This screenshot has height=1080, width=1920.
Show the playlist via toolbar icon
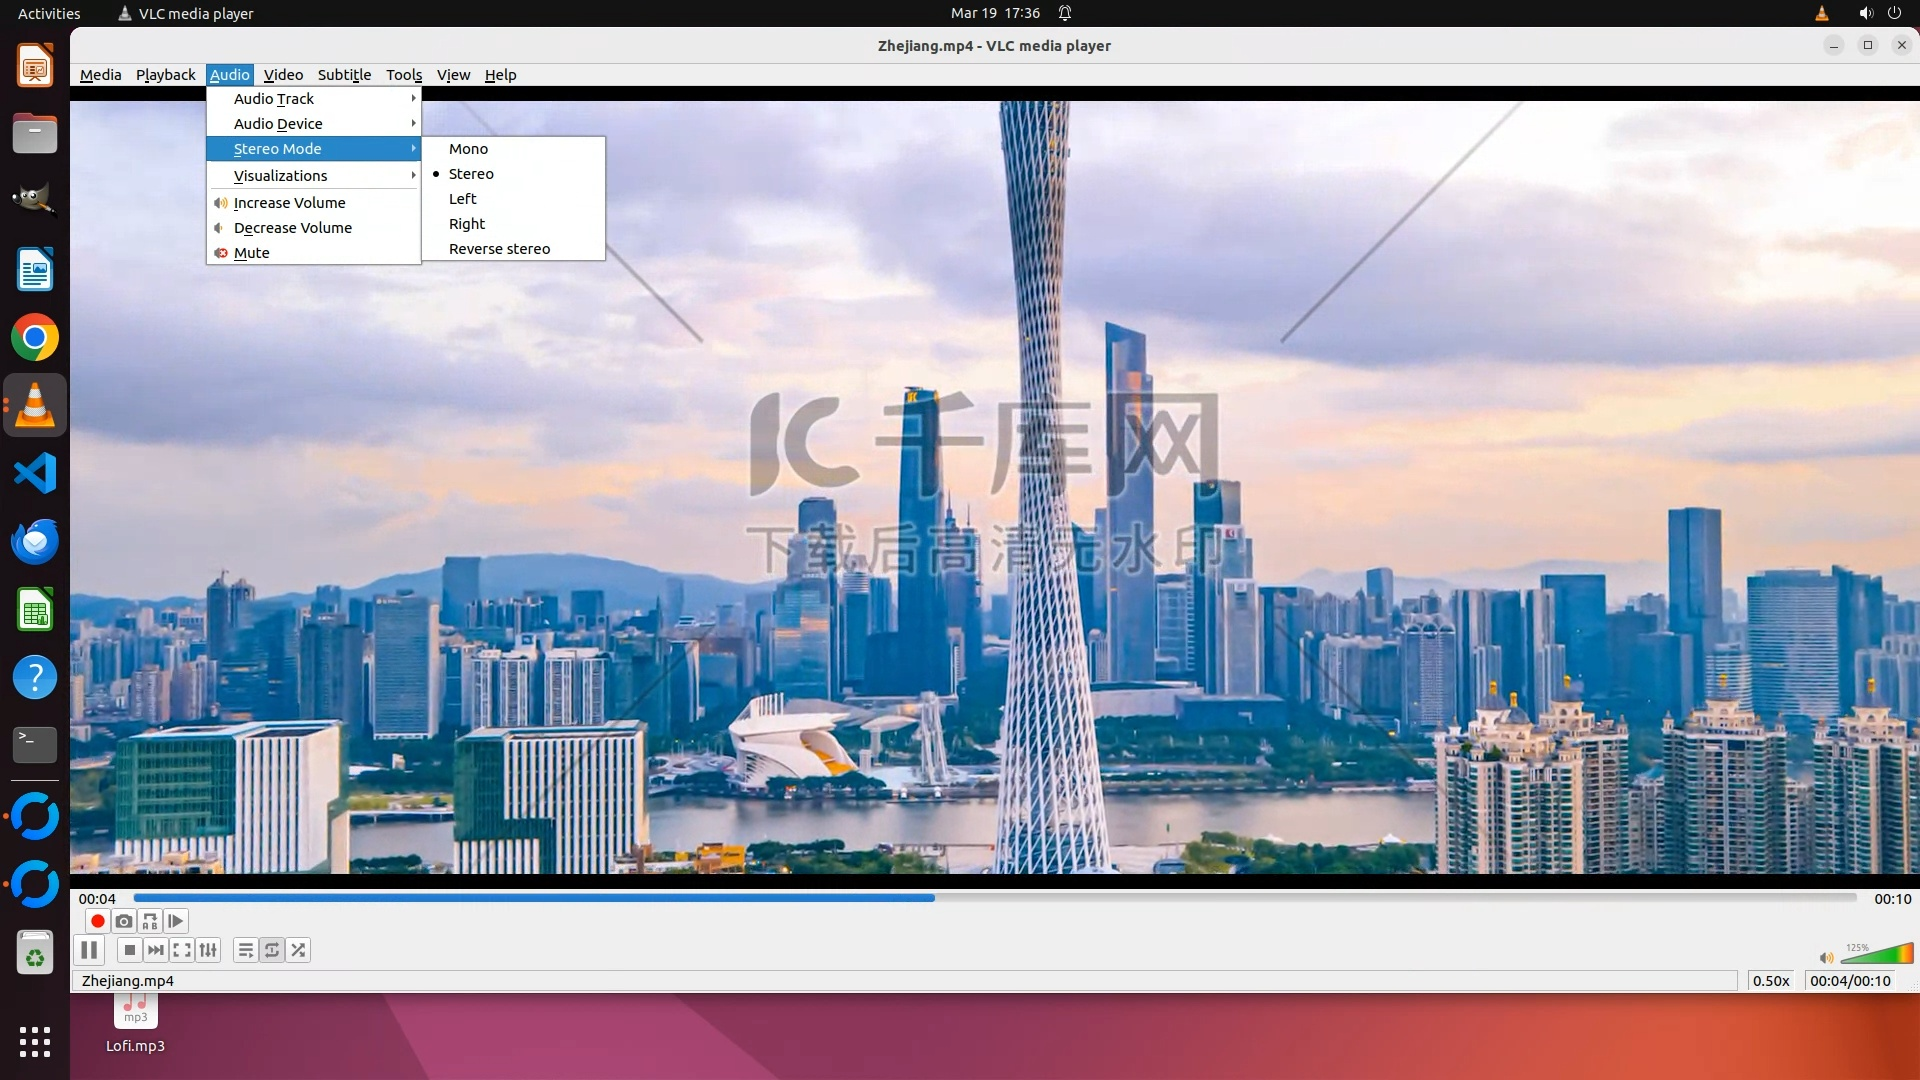coord(245,950)
